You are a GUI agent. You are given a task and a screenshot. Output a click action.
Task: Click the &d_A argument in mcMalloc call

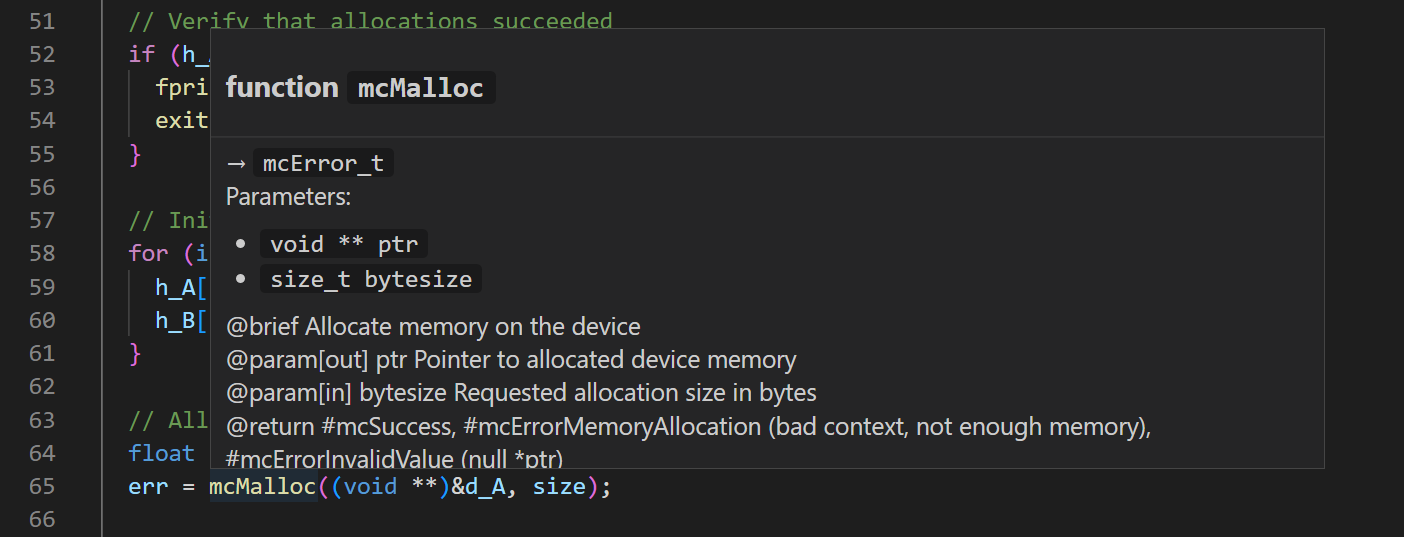pyautogui.click(x=484, y=487)
